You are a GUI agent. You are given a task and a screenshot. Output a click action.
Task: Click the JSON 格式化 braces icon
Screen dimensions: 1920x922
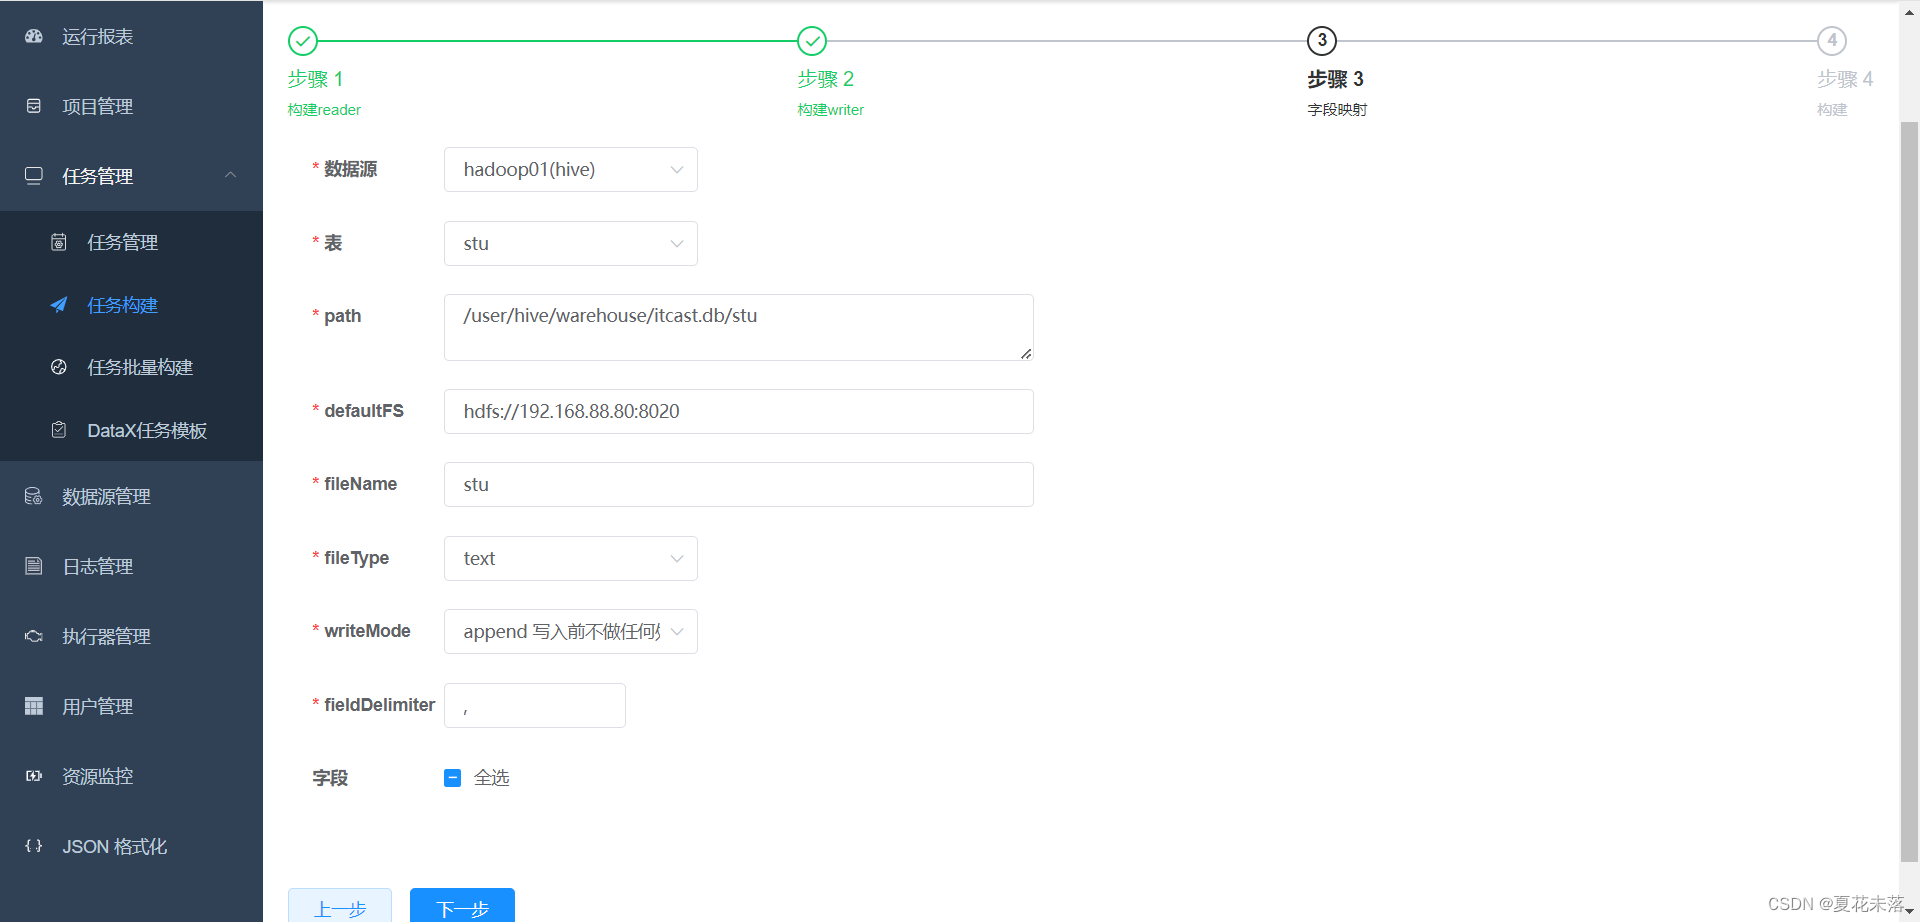pos(34,846)
